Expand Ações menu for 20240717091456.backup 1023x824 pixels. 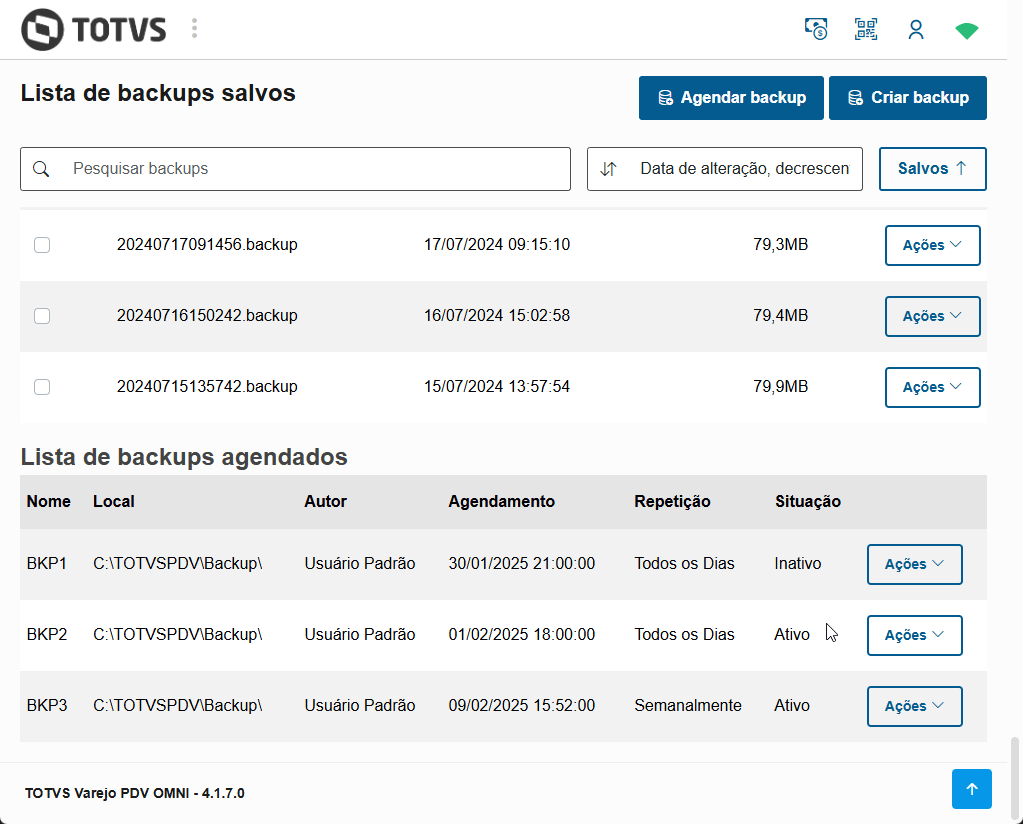[932, 245]
